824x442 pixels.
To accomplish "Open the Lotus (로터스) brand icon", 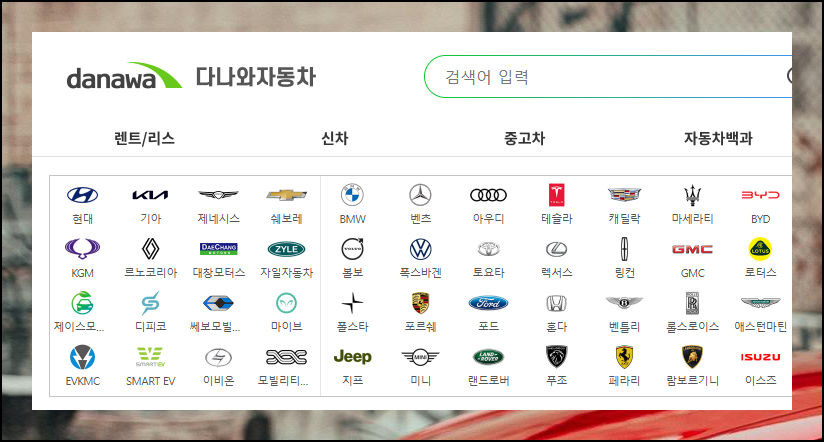I will pyautogui.click(x=760, y=249).
